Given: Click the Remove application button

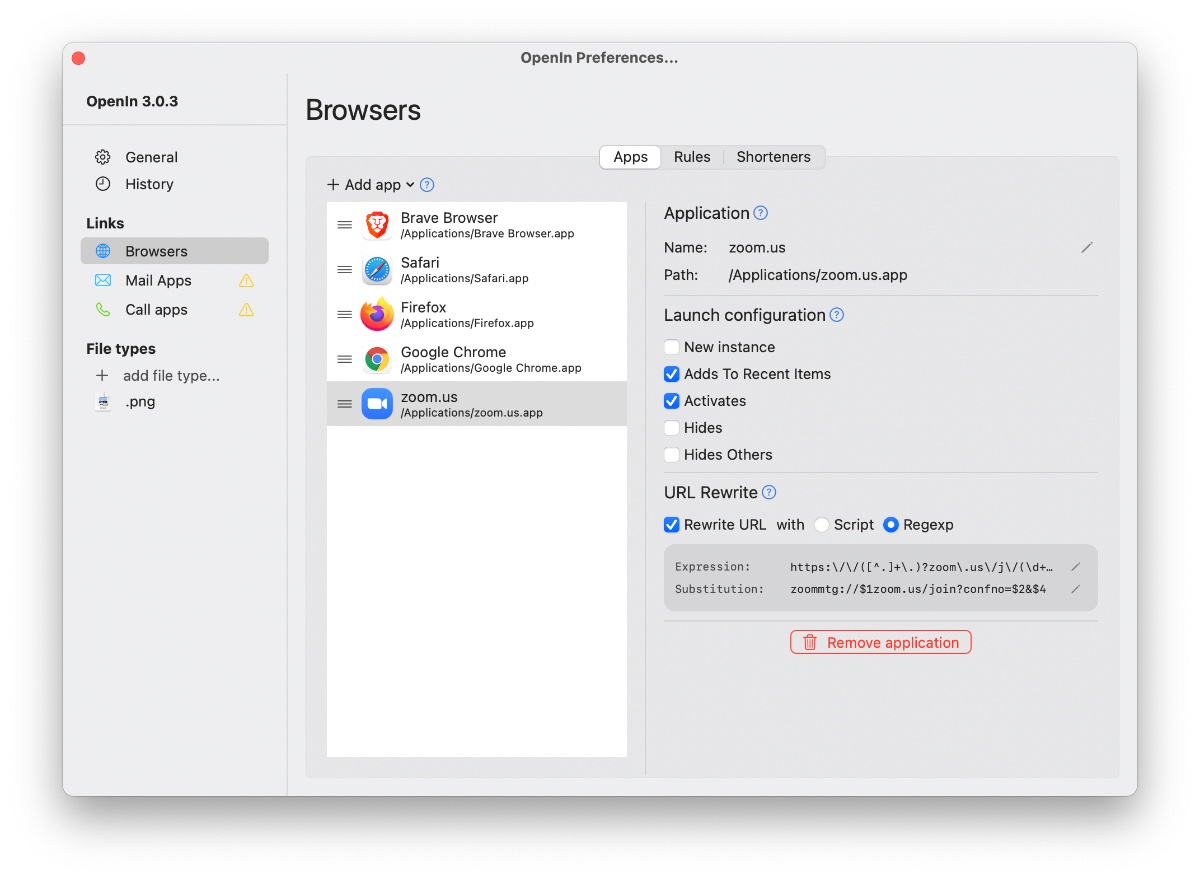Looking at the screenshot, I should [880, 643].
